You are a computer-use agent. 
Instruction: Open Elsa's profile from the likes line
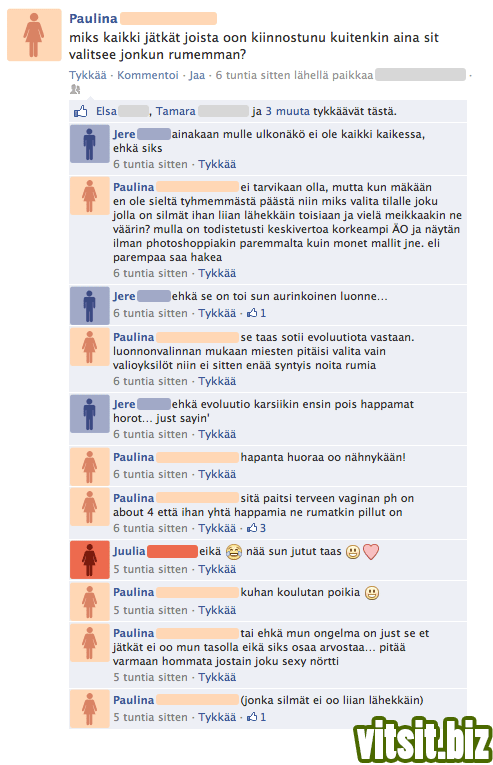coord(106,111)
